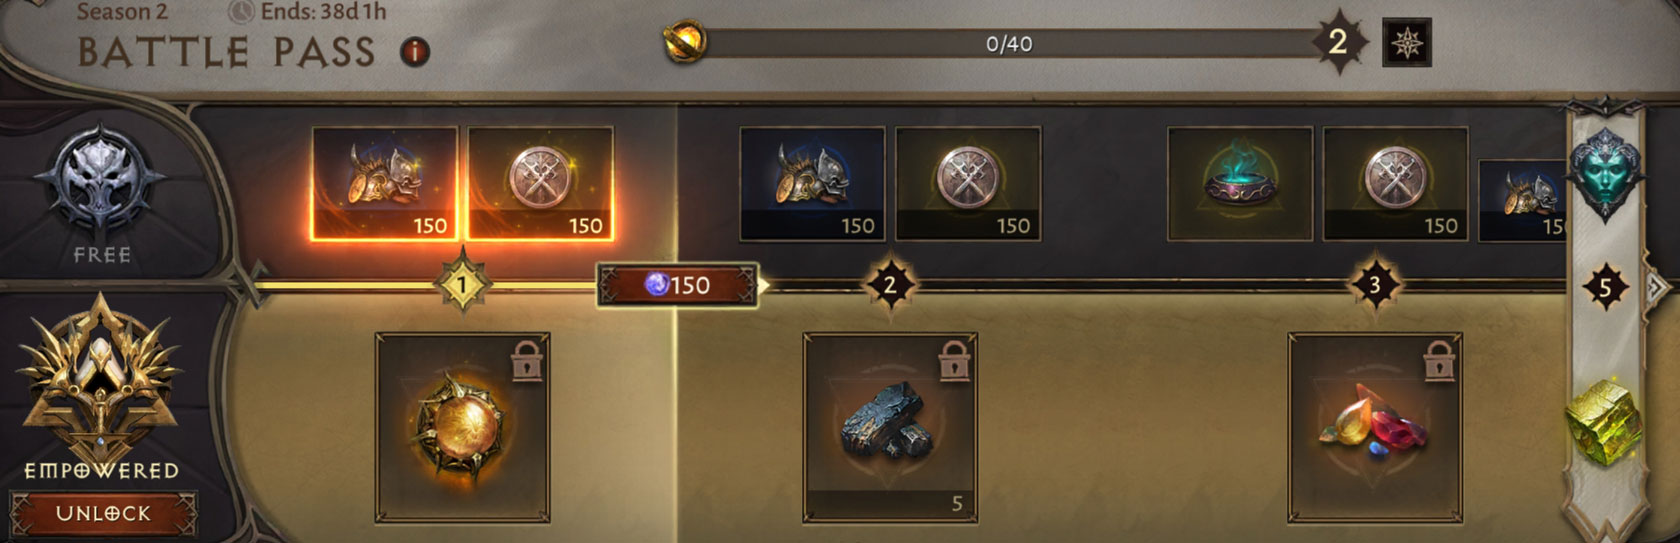This screenshot has height=543, width=1680.
Task: Buy next rank for 150 orbs
Action: pyautogui.click(x=678, y=285)
